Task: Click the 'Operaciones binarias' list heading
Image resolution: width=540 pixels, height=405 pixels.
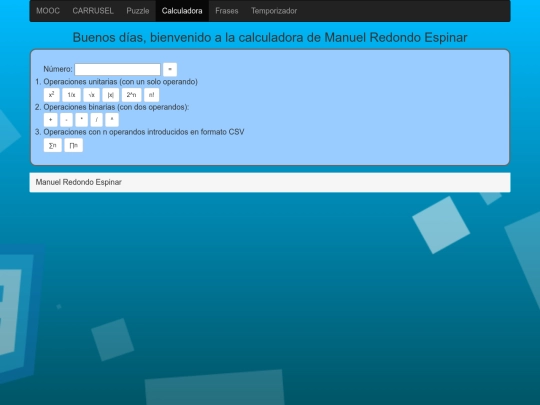Action: [116, 107]
